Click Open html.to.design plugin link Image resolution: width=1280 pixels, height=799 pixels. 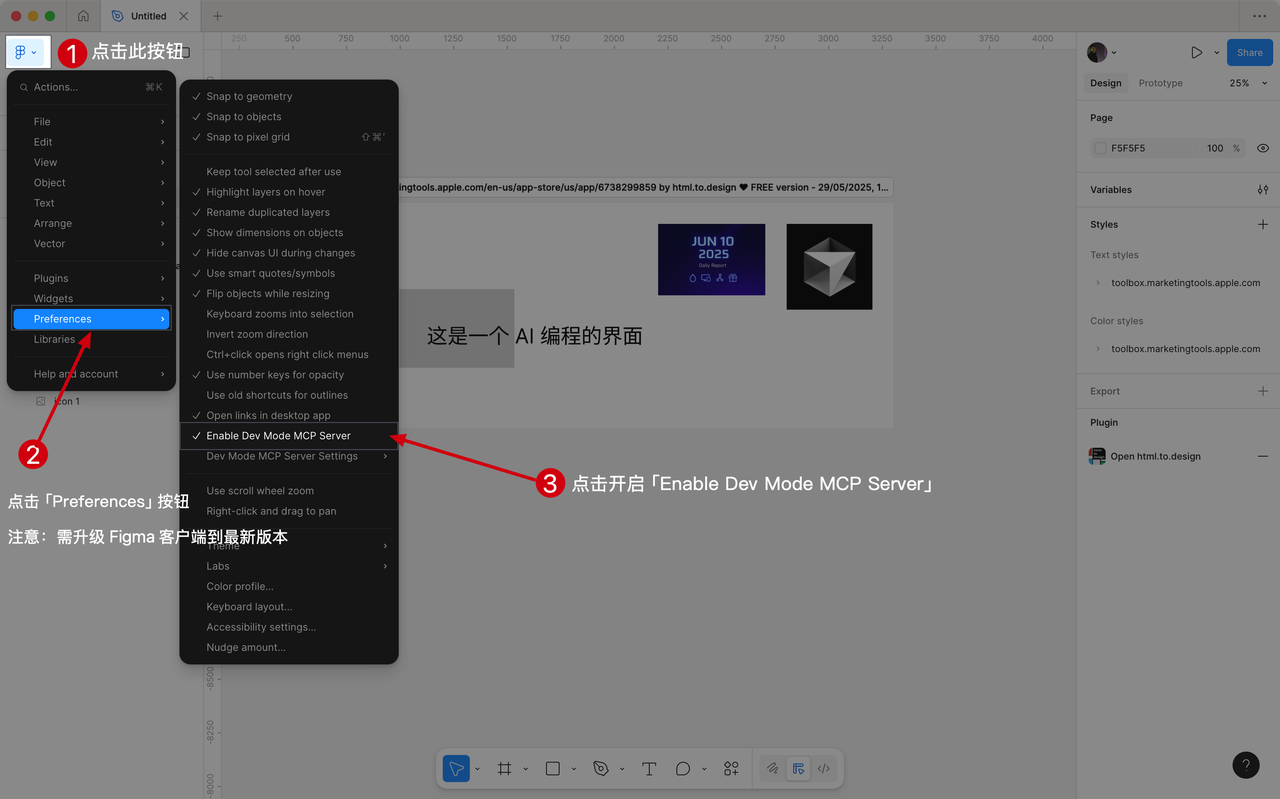click(x=1155, y=456)
